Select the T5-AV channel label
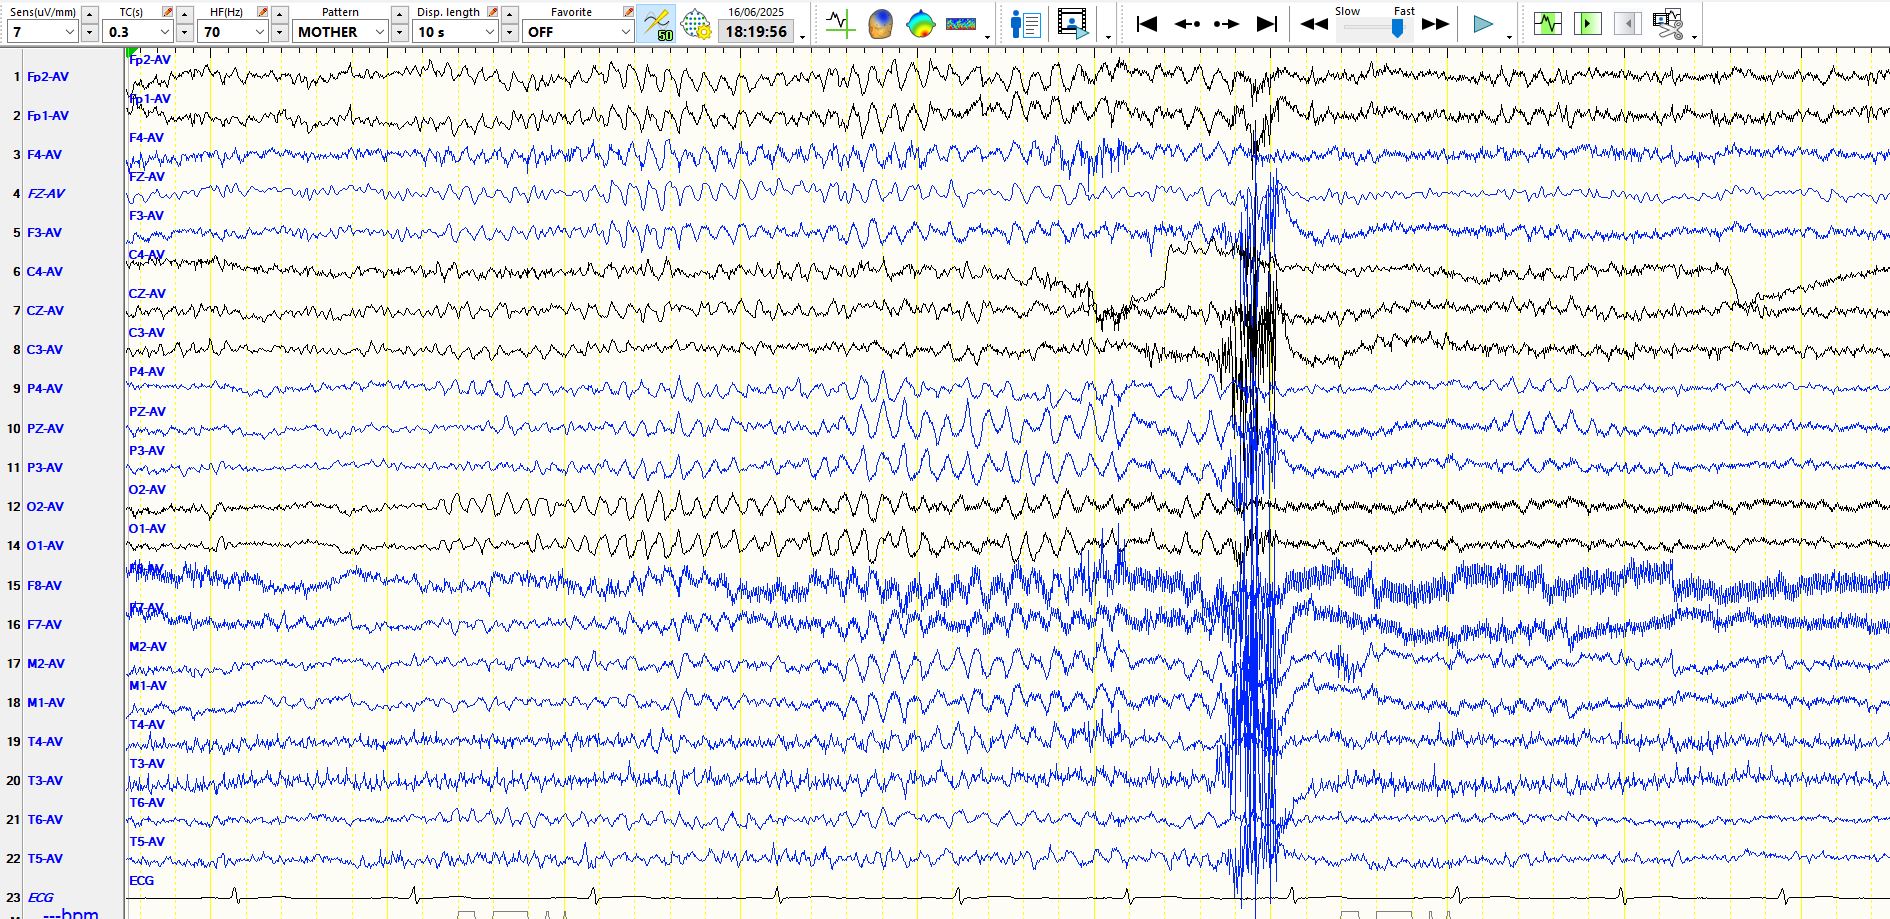 pos(45,859)
